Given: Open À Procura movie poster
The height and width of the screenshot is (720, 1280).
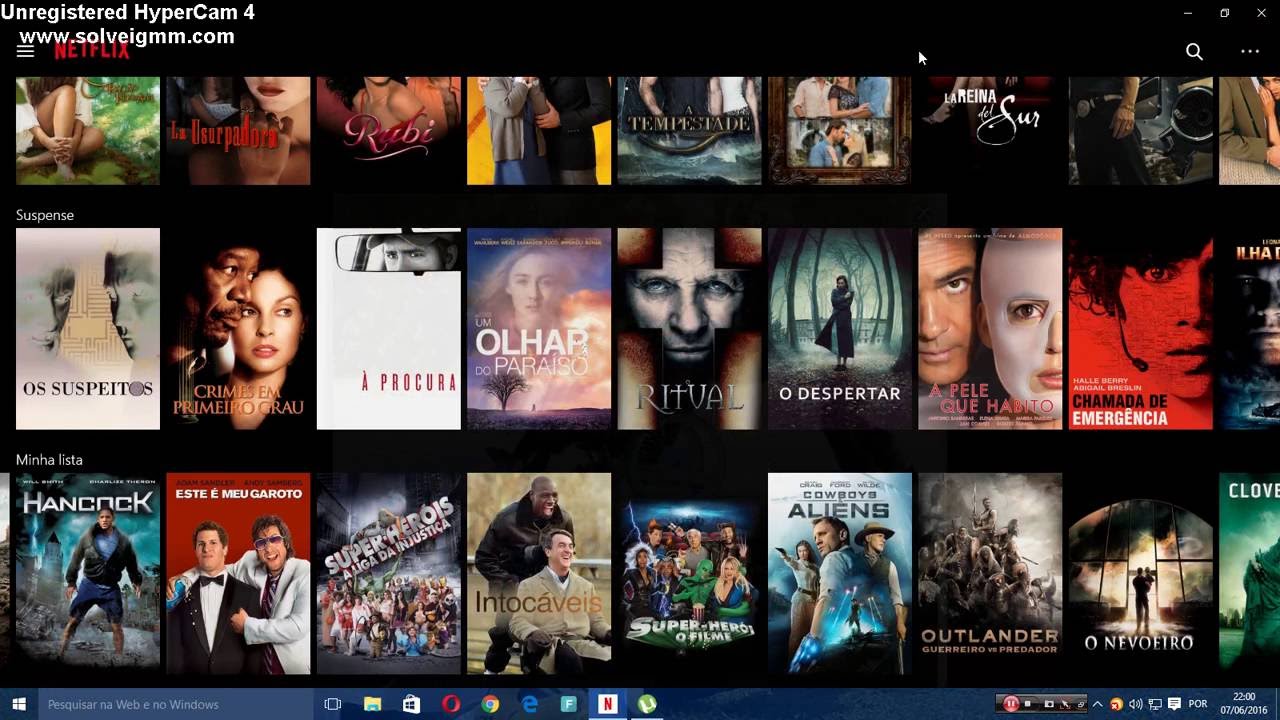Looking at the screenshot, I should pos(389,329).
